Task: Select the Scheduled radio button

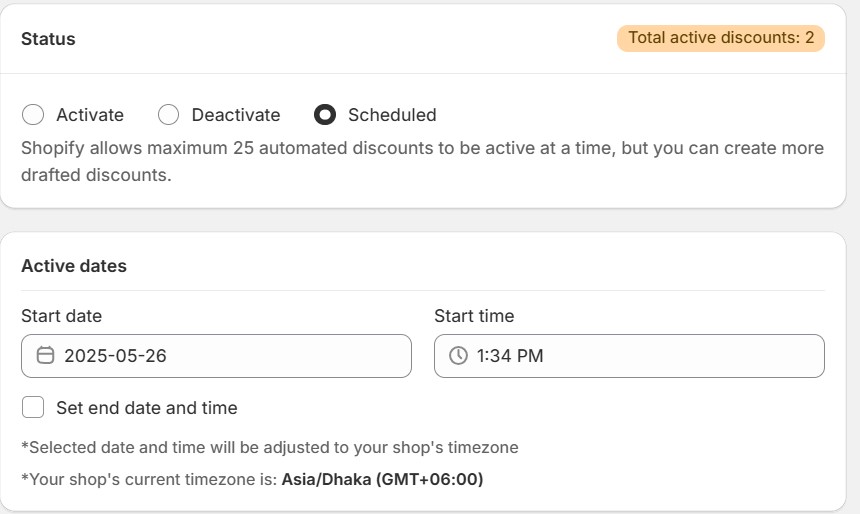Action: point(325,115)
